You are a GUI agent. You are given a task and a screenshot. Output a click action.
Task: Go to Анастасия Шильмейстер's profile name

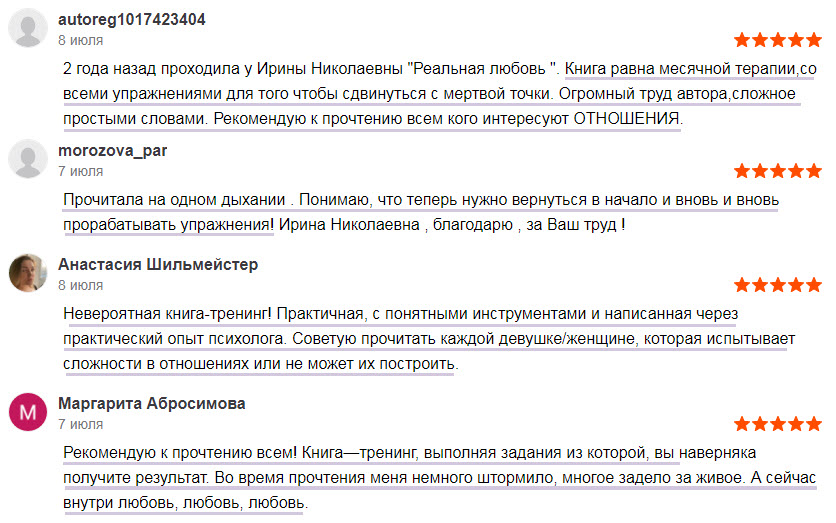(158, 265)
